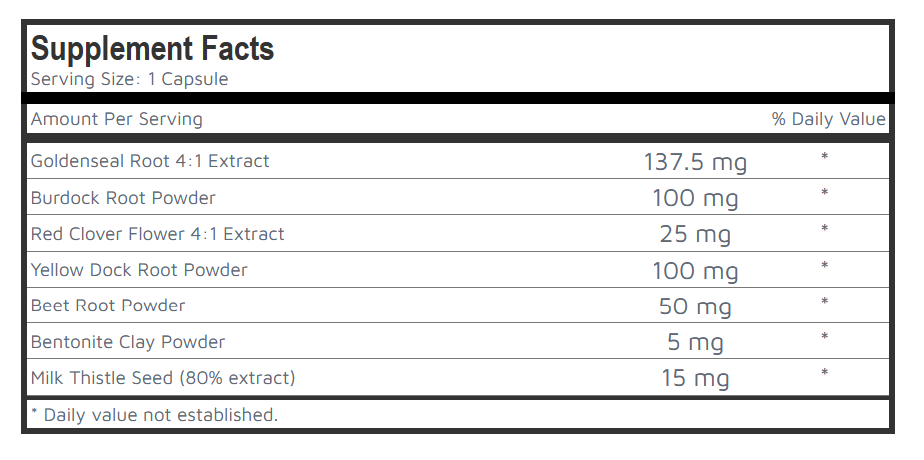Click the Supplement Facts heading
The width and height of the screenshot is (924, 460).
152,48
